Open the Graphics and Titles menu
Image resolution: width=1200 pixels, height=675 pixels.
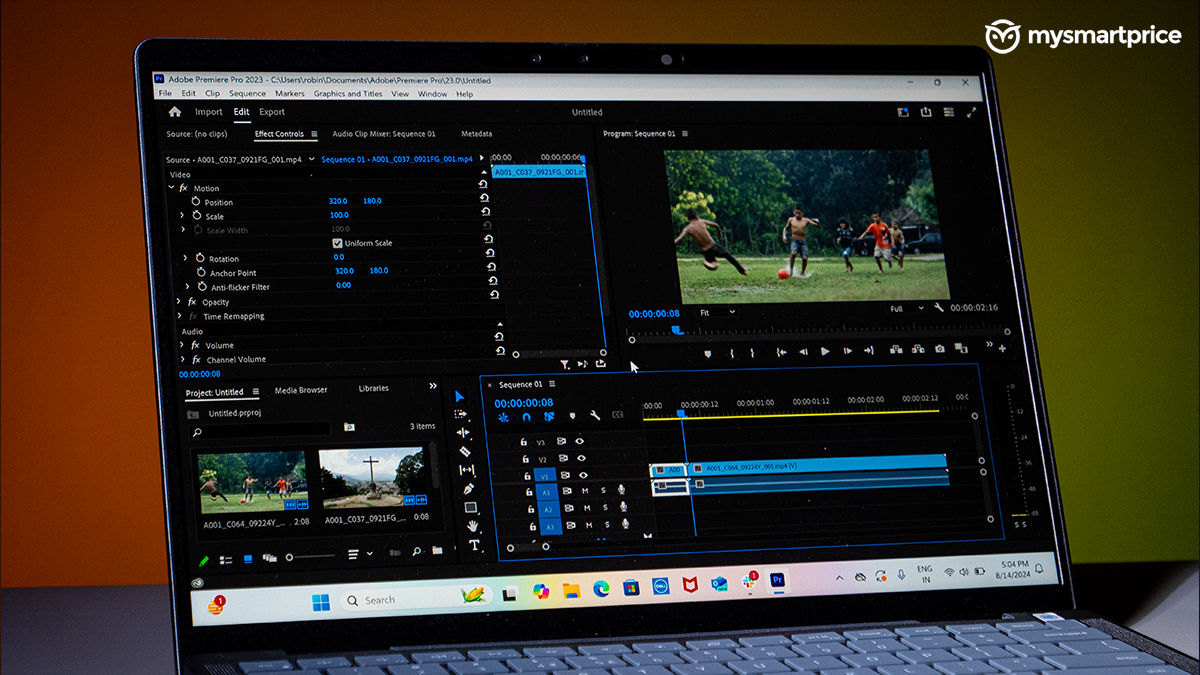click(x=348, y=94)
